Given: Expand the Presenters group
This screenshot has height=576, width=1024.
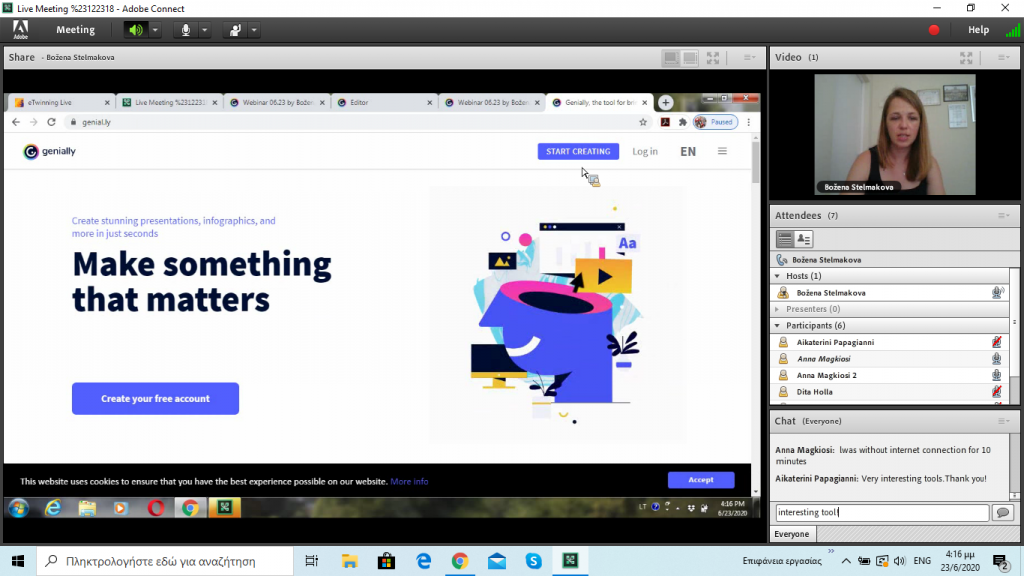Looking at the screenshot, I should (777, 309).
